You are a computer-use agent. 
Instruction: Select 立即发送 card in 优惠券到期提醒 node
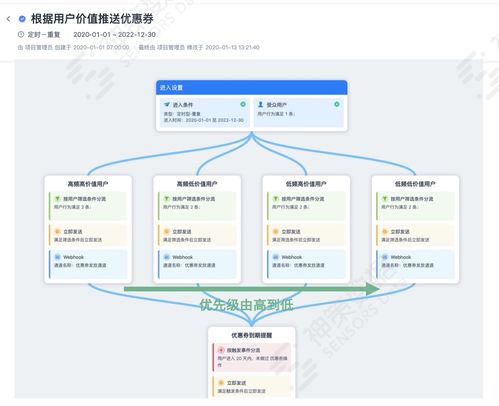252,387
